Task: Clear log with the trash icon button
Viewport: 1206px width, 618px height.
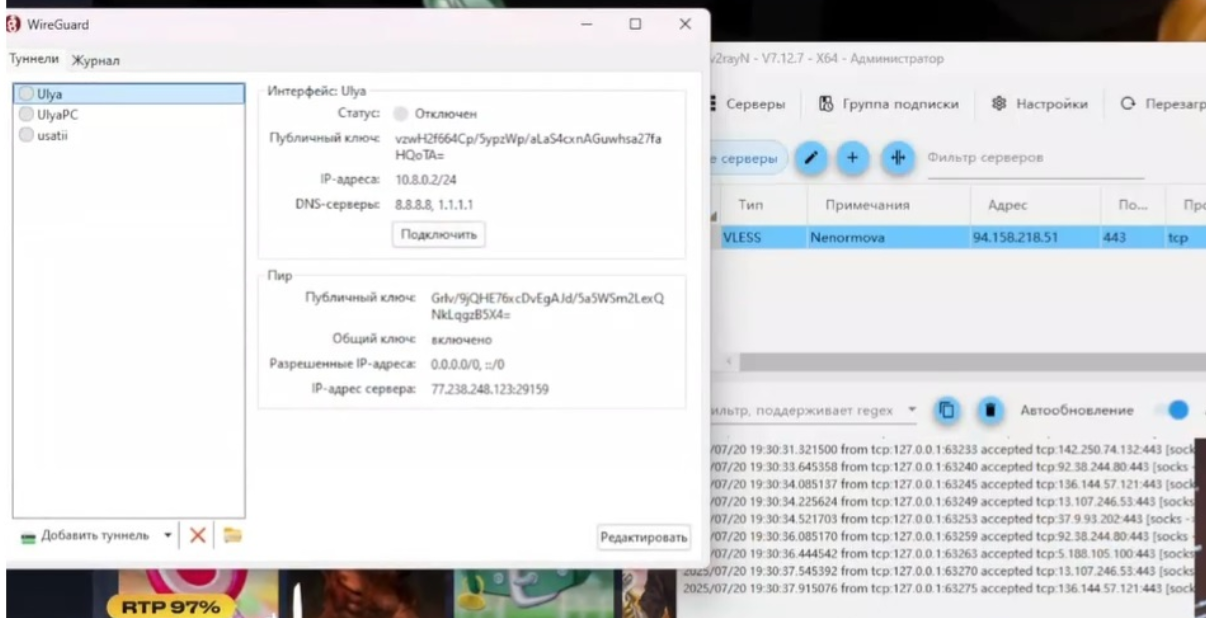Action: (990, 410)
